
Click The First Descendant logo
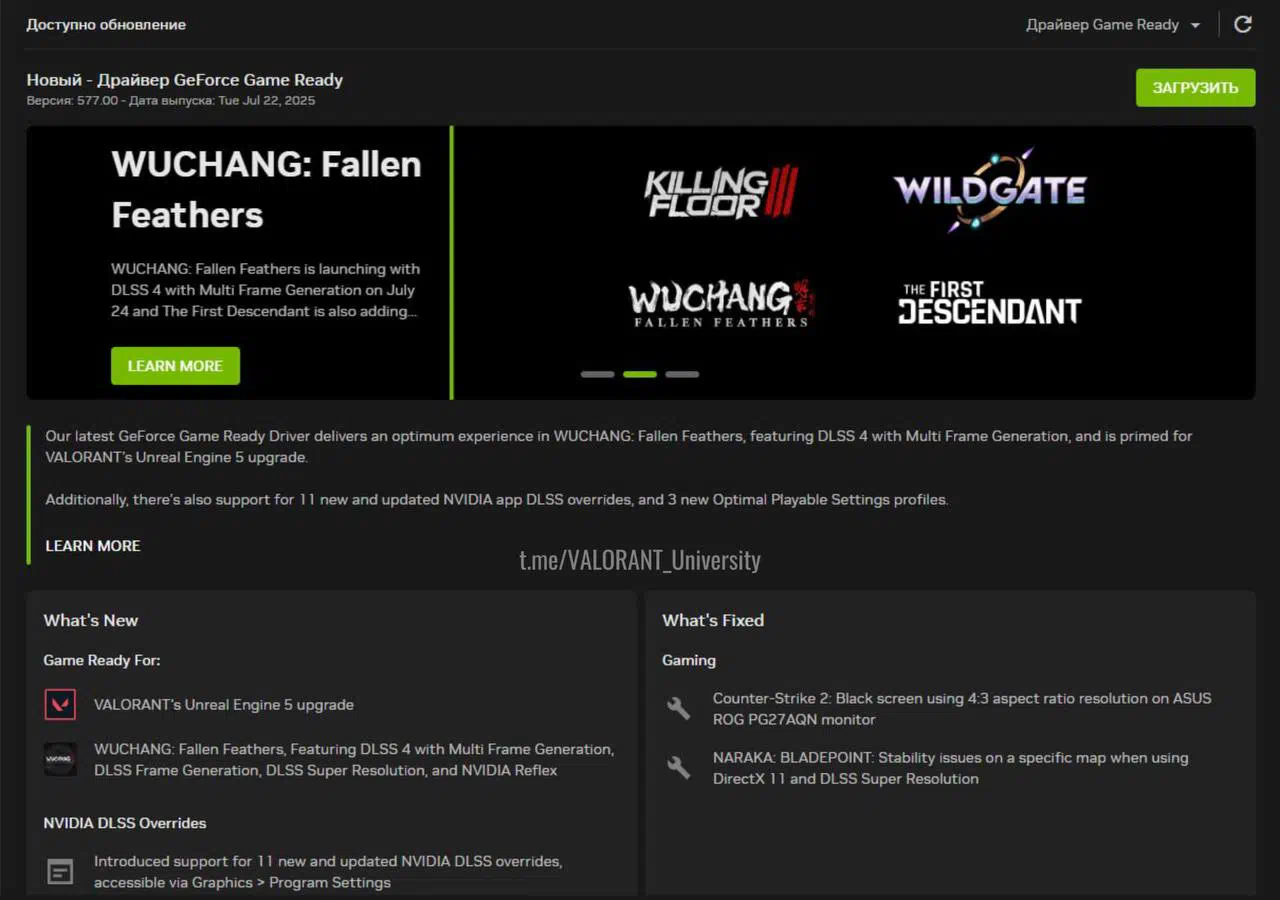(x=989, y=303)
